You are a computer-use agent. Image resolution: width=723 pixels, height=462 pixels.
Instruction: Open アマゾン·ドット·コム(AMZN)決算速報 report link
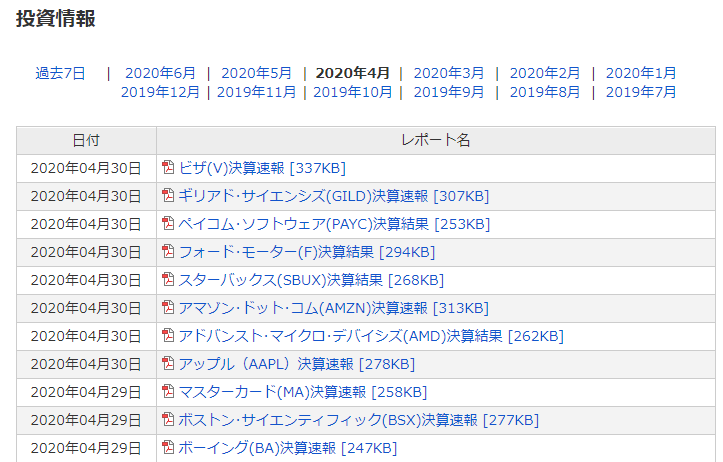[333, 308]
